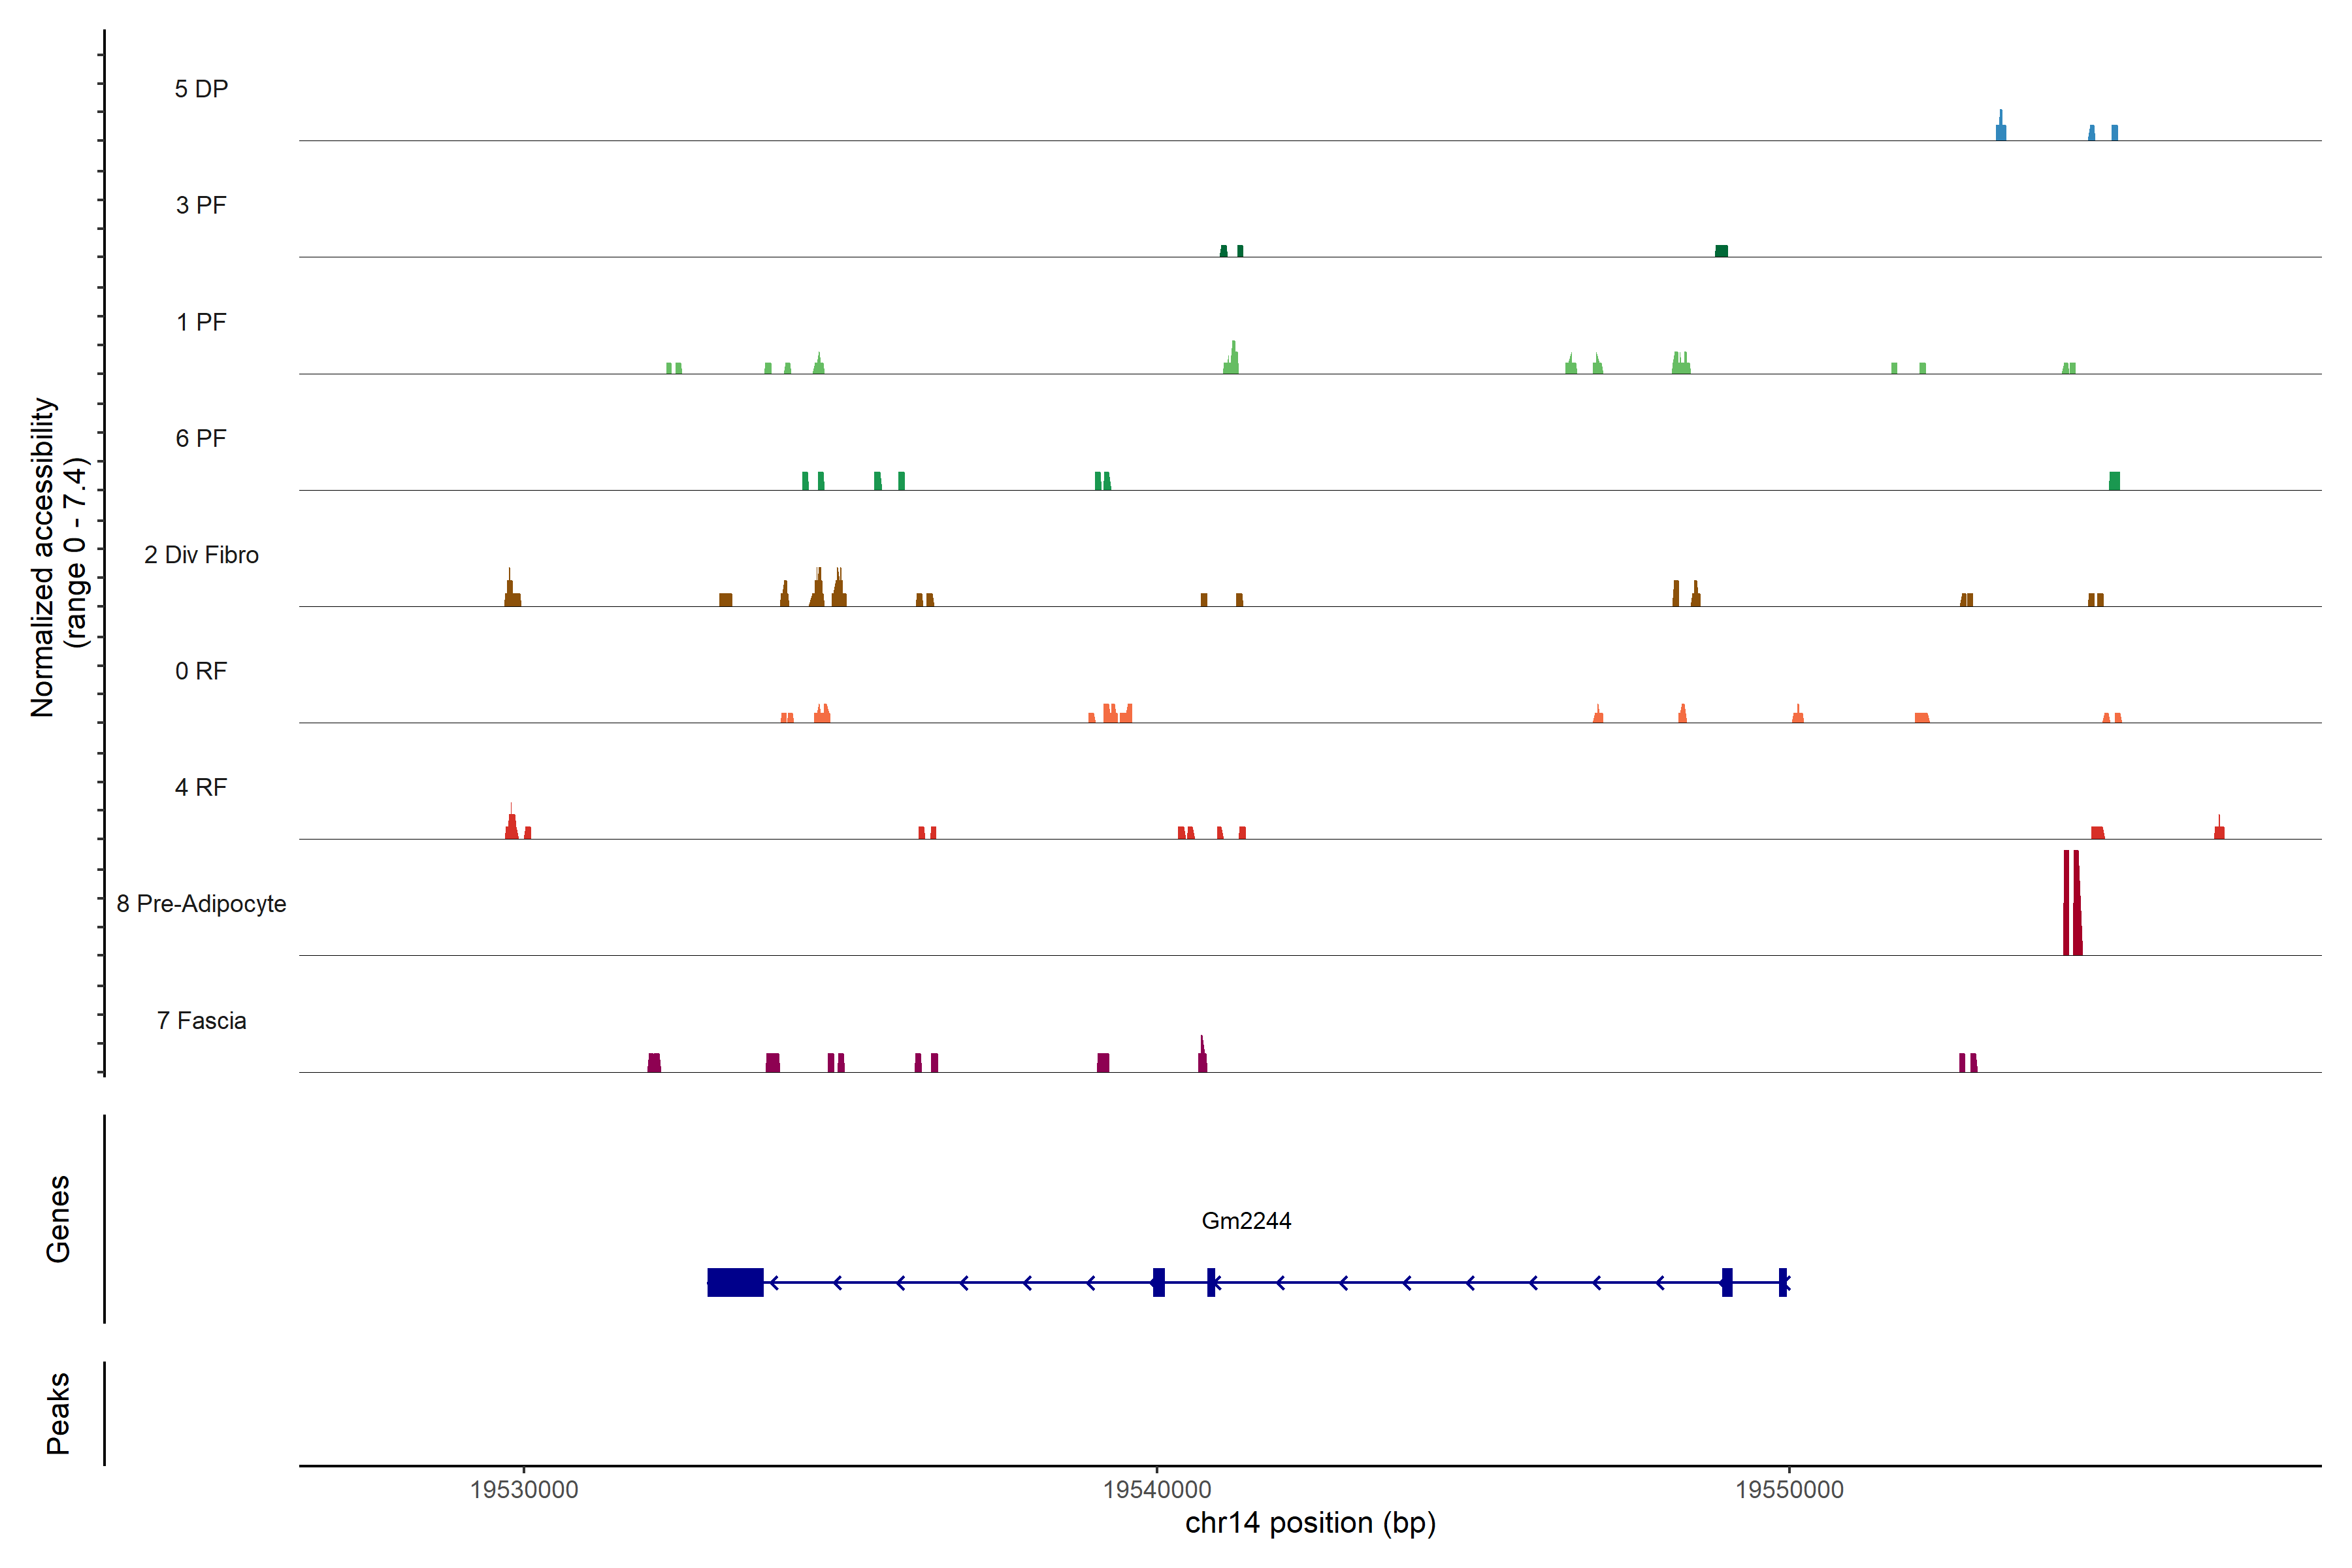Click the 5 DP track label
Viewport: 2352px width, 1568px height.
tap(201, 89)
